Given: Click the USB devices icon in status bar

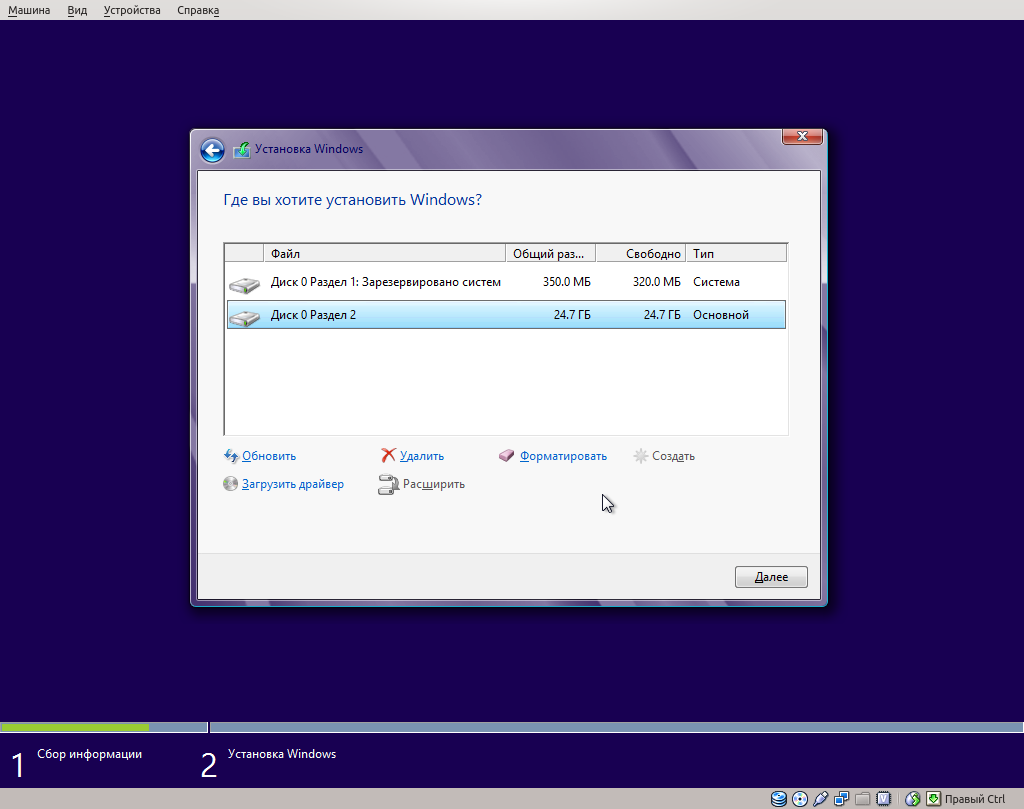Looking at the screenshot, I should (x=821, y=799).
